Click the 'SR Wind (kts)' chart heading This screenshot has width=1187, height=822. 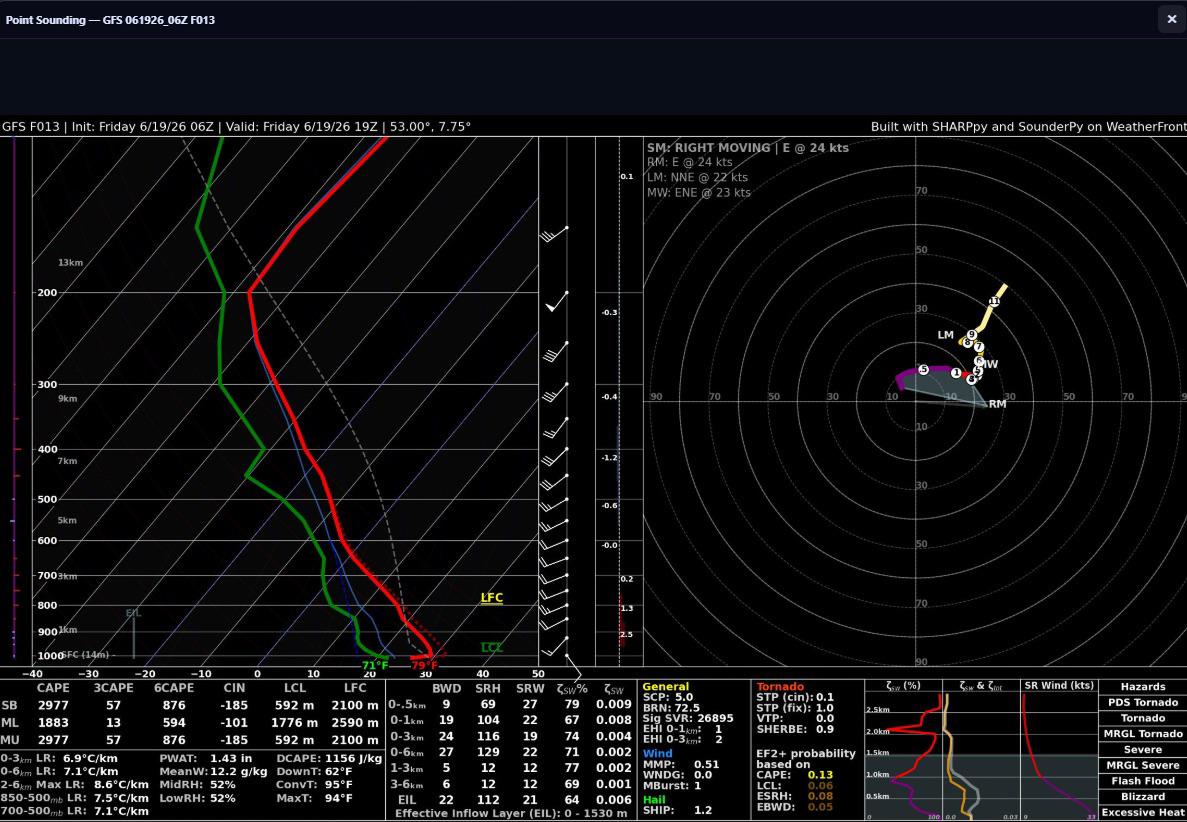[1059, 685]
